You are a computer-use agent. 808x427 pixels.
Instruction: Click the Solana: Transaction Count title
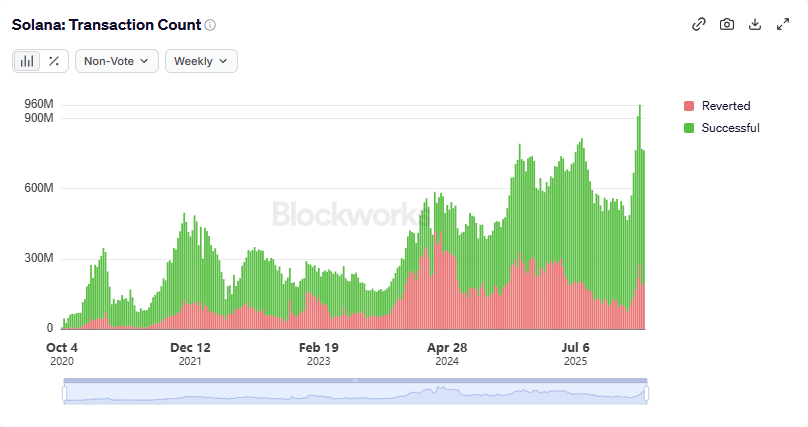[106, 25]
